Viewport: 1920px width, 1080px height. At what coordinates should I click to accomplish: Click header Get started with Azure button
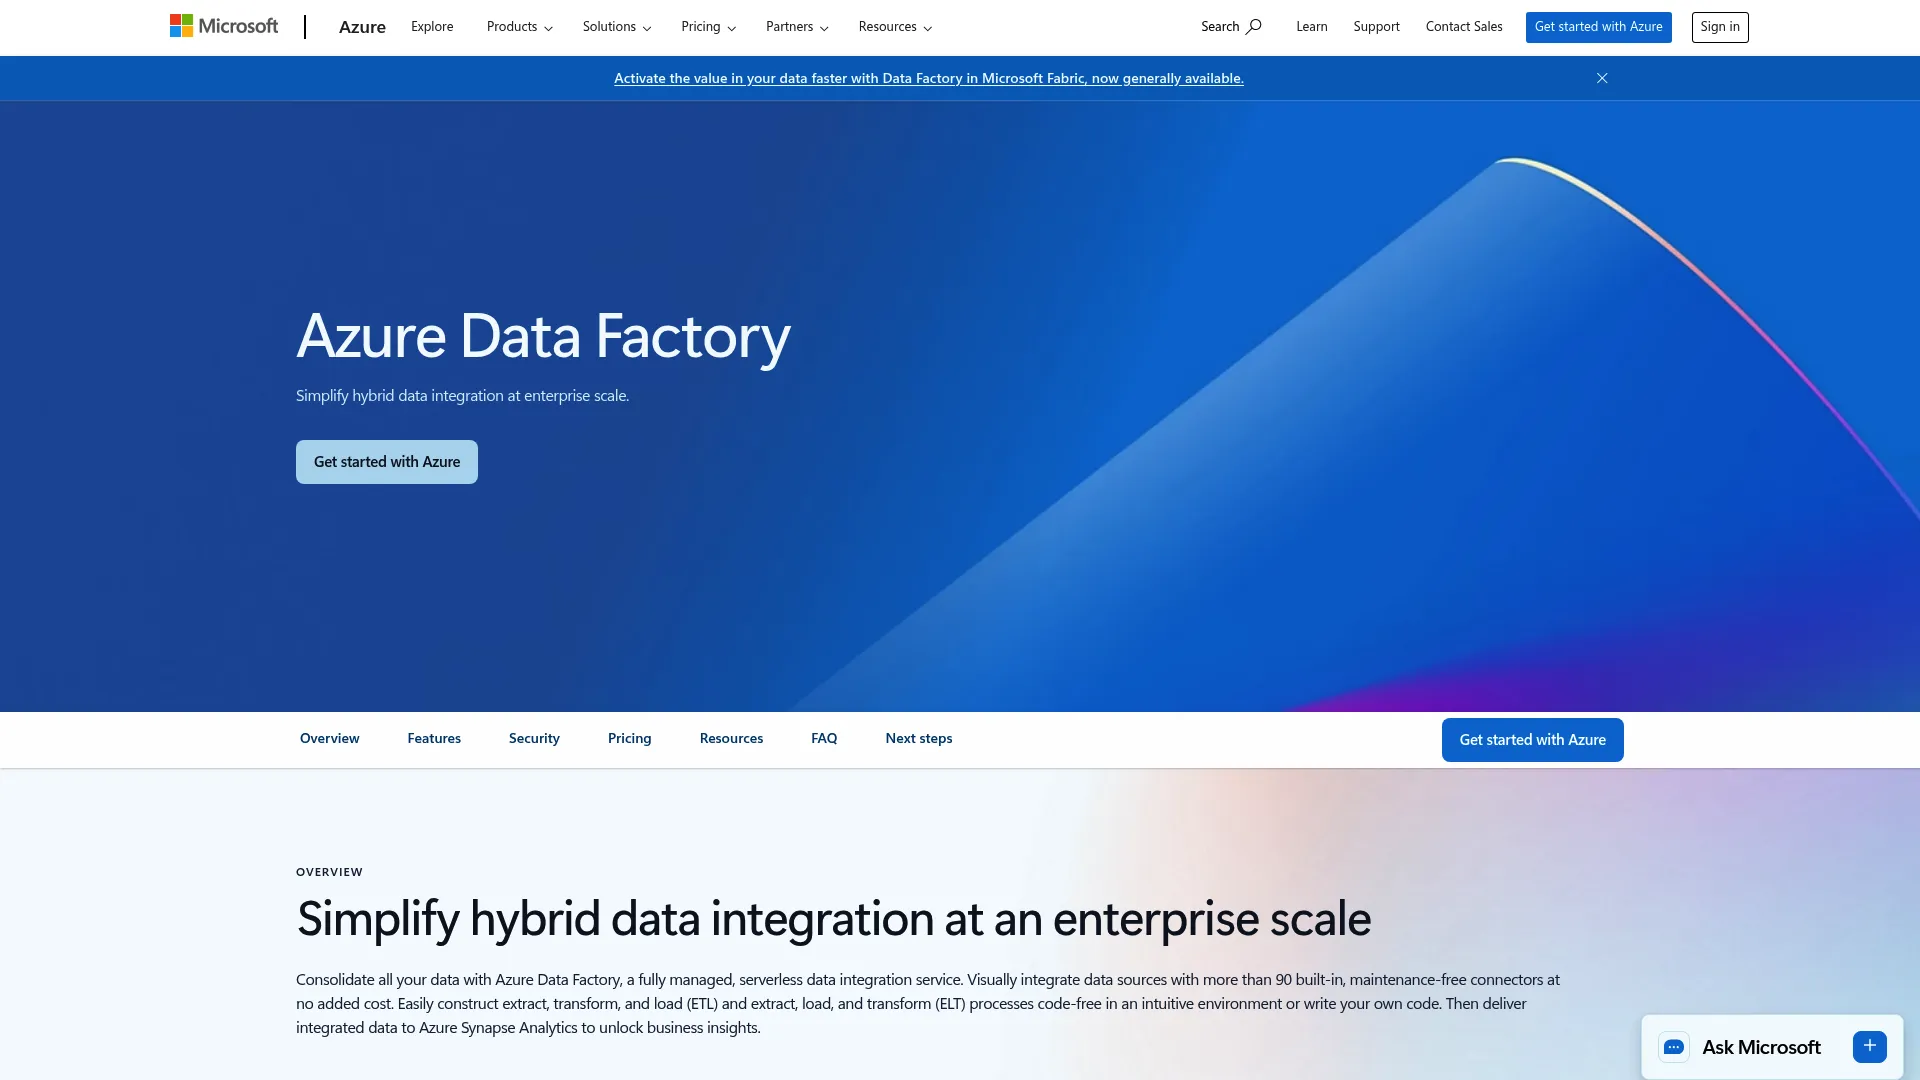coord(1598,27)
